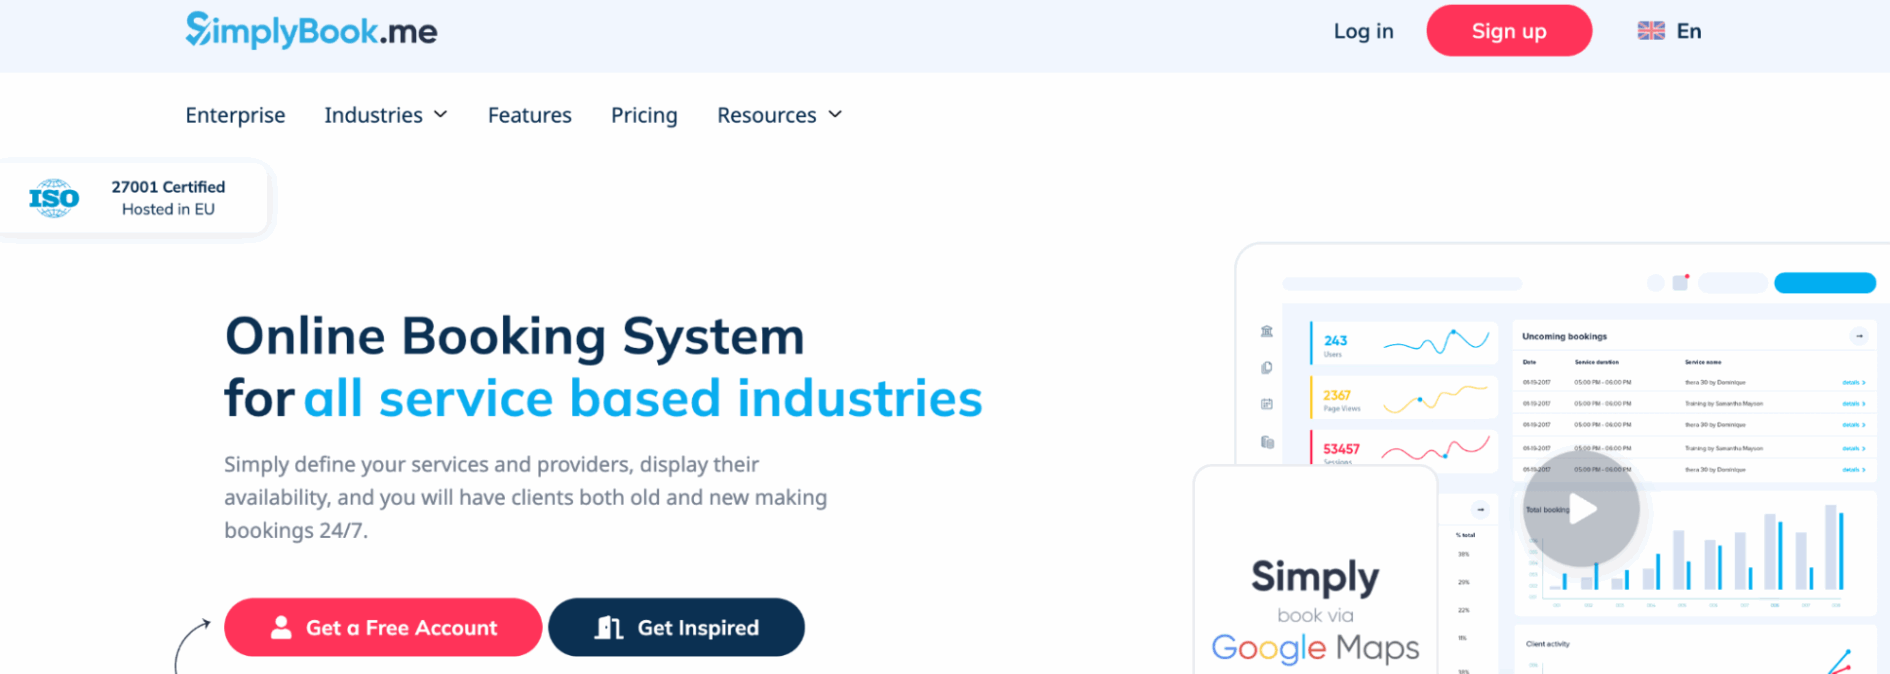Click the Upcoming bookings arrow icon

coord(1859,336)
